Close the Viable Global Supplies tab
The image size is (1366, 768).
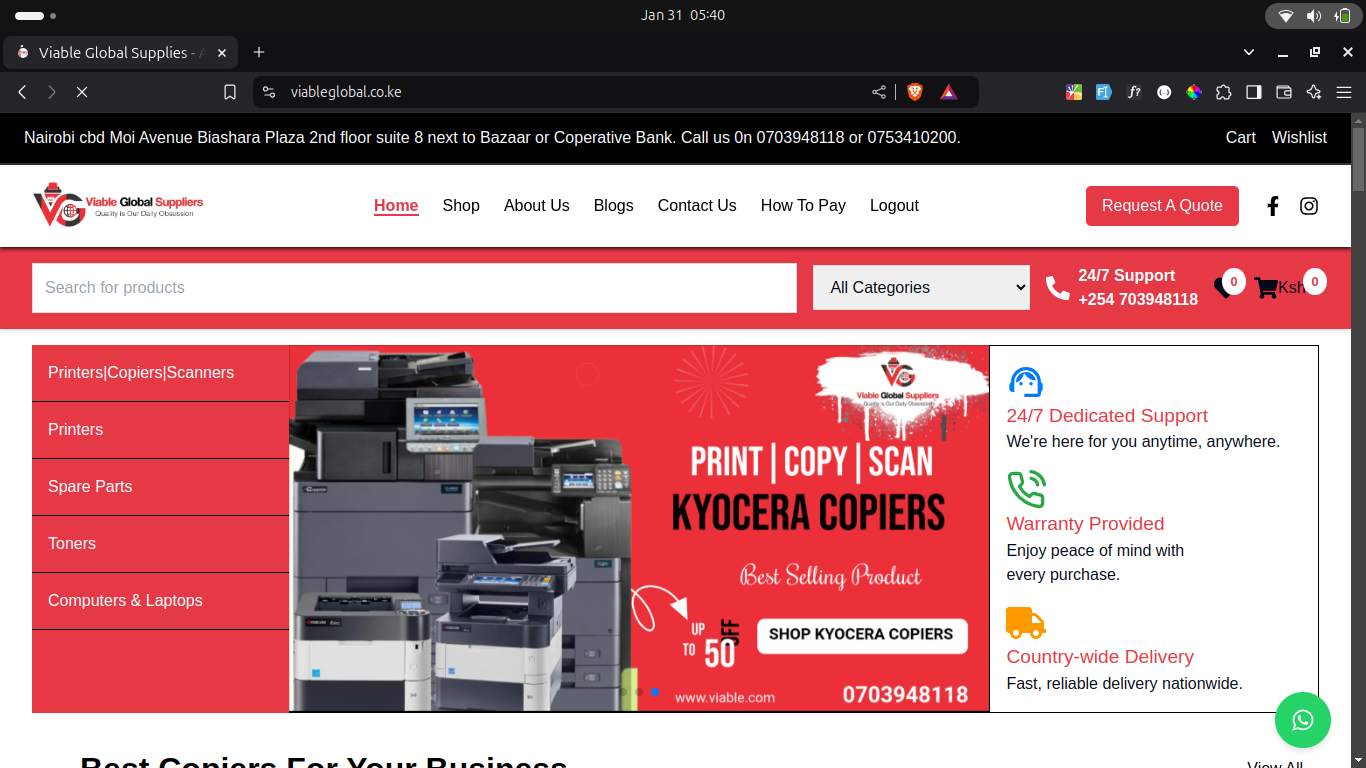(x=222, y=52)
